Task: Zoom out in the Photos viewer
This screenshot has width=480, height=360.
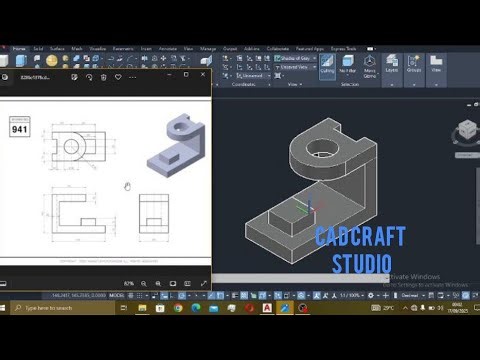Action: point(144,284)
